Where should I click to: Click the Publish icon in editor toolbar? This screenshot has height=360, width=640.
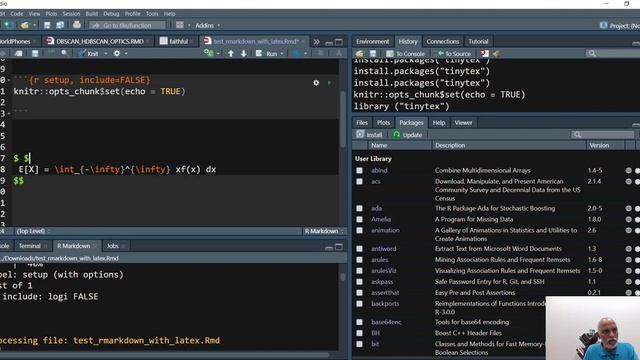click(296, 53)
